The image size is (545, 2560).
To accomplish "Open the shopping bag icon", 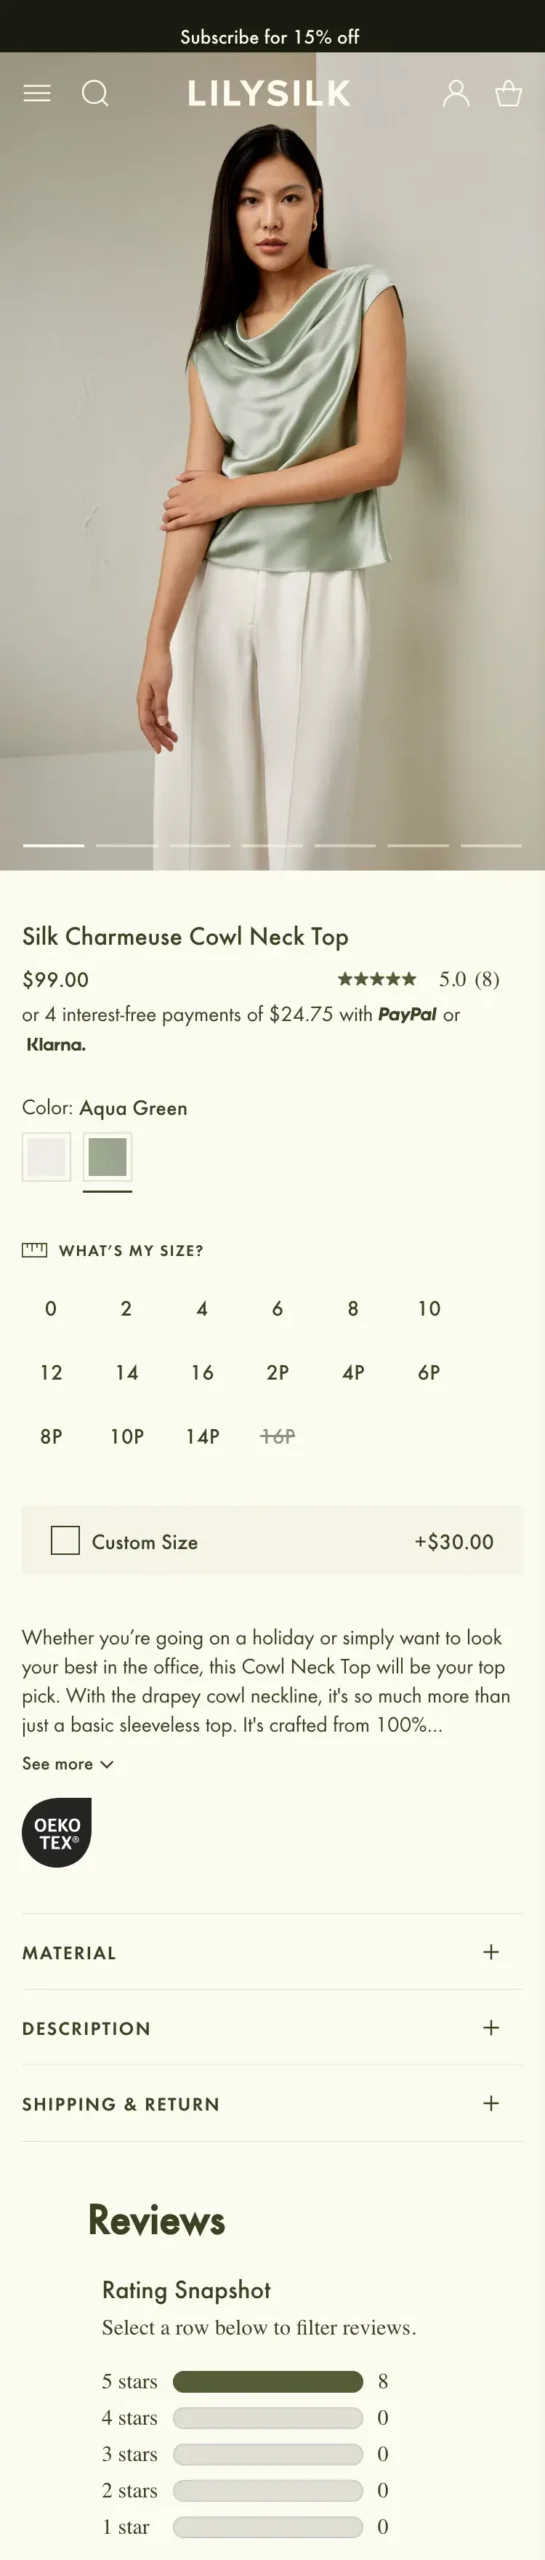I will [509, 93].
